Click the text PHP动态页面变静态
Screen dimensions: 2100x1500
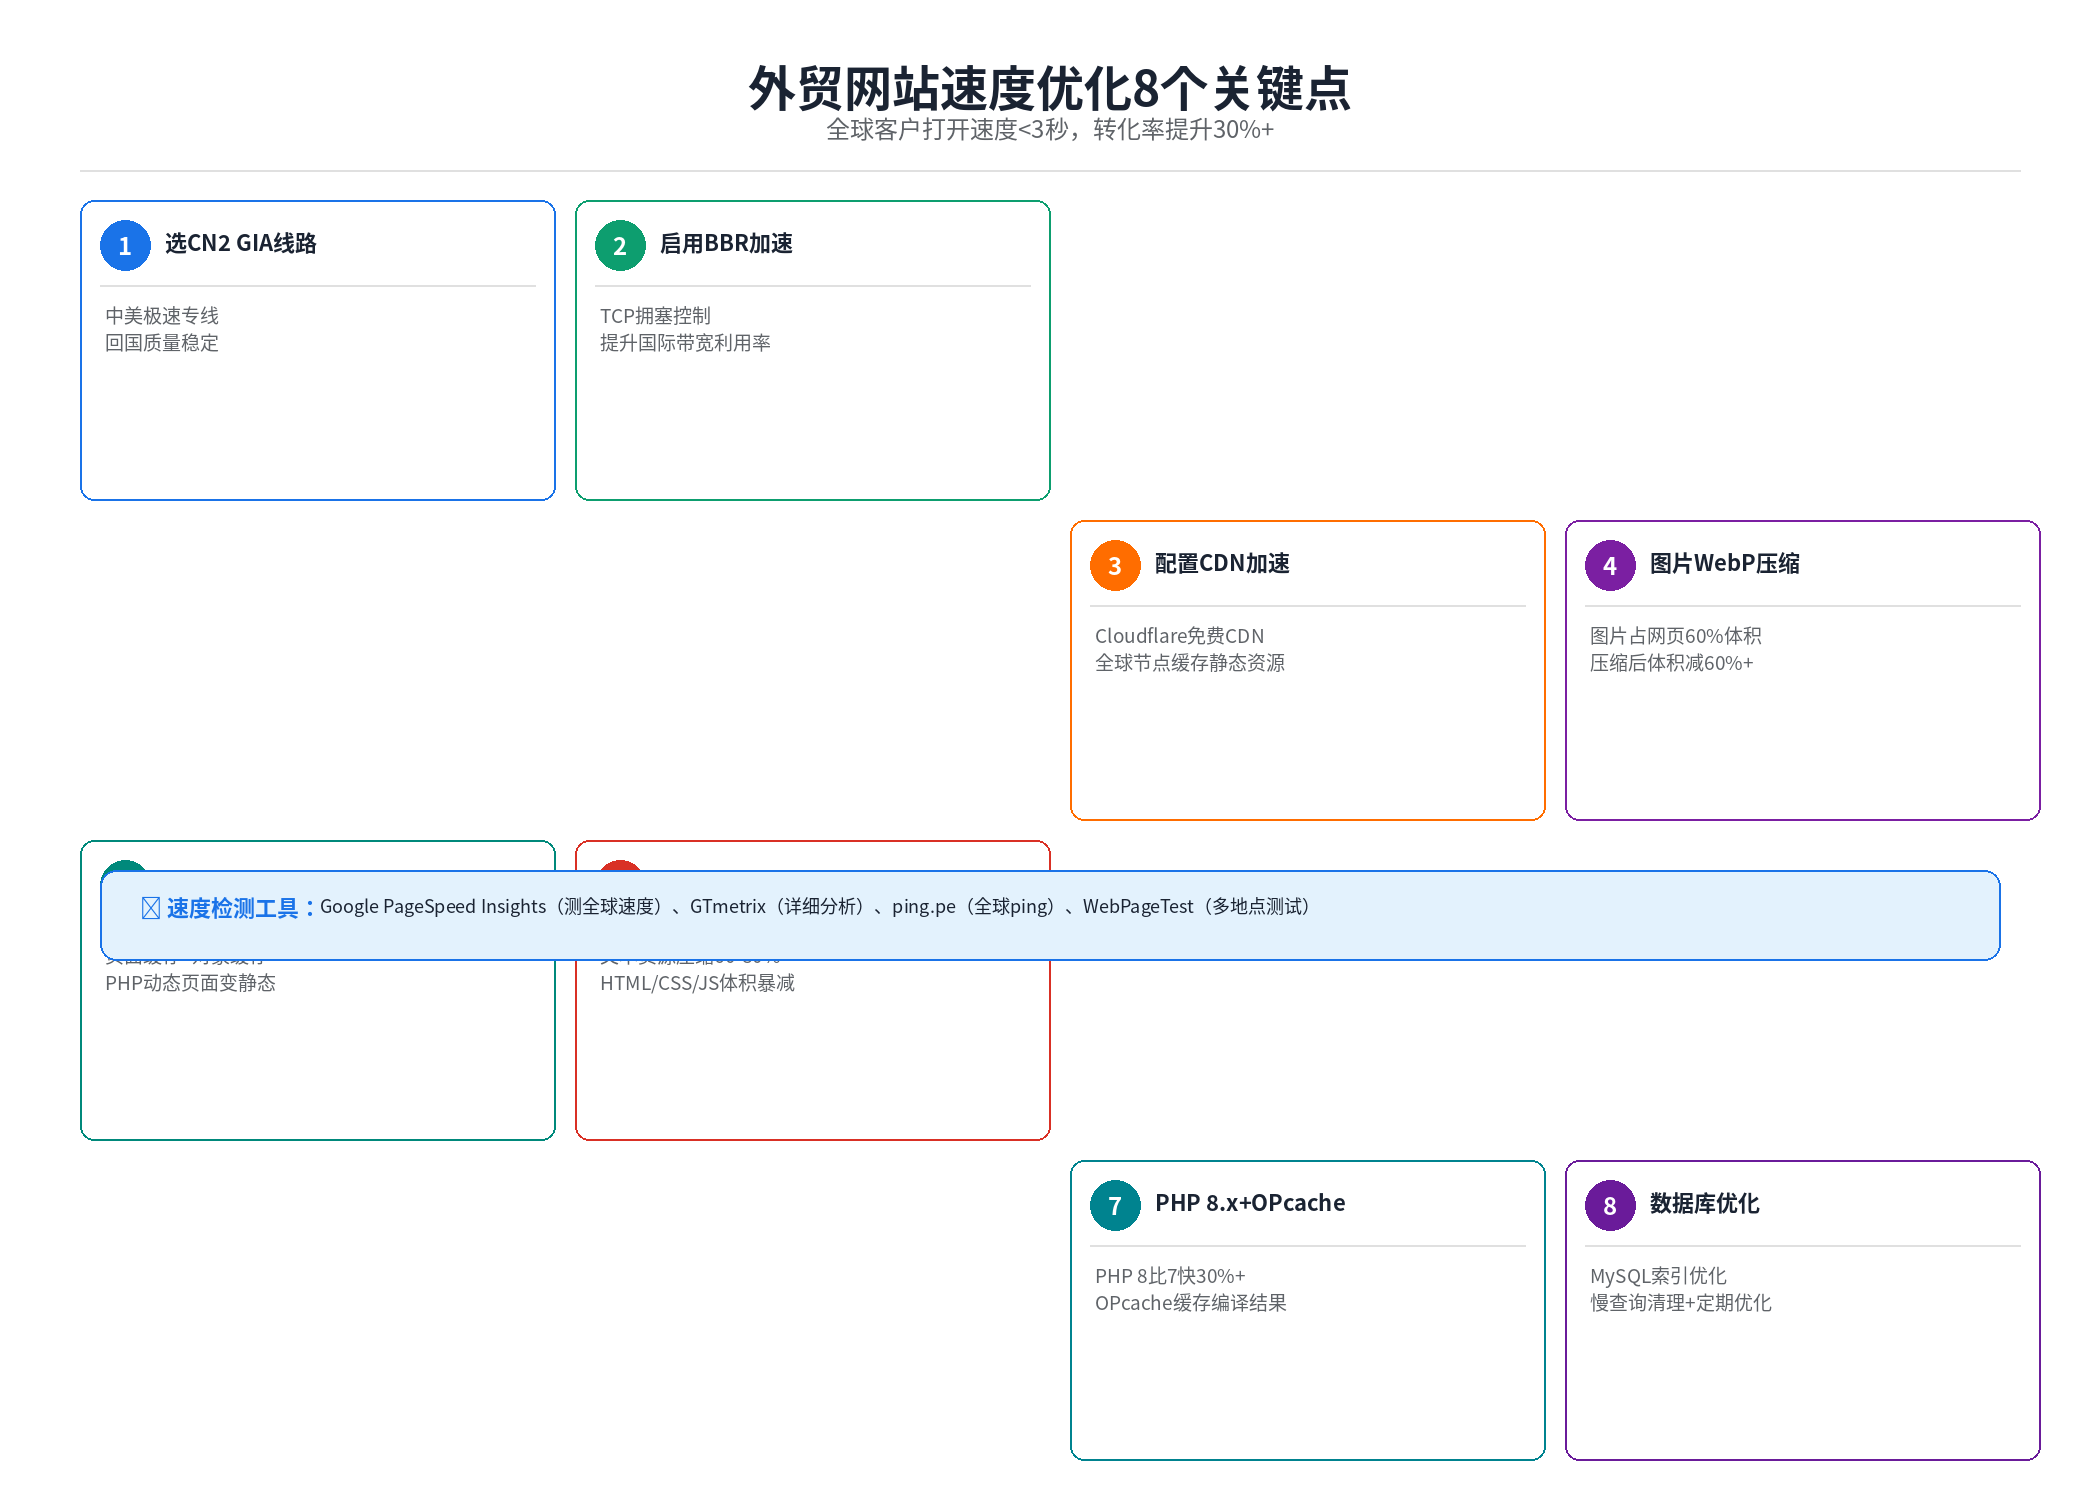click(x=190, y=983)
